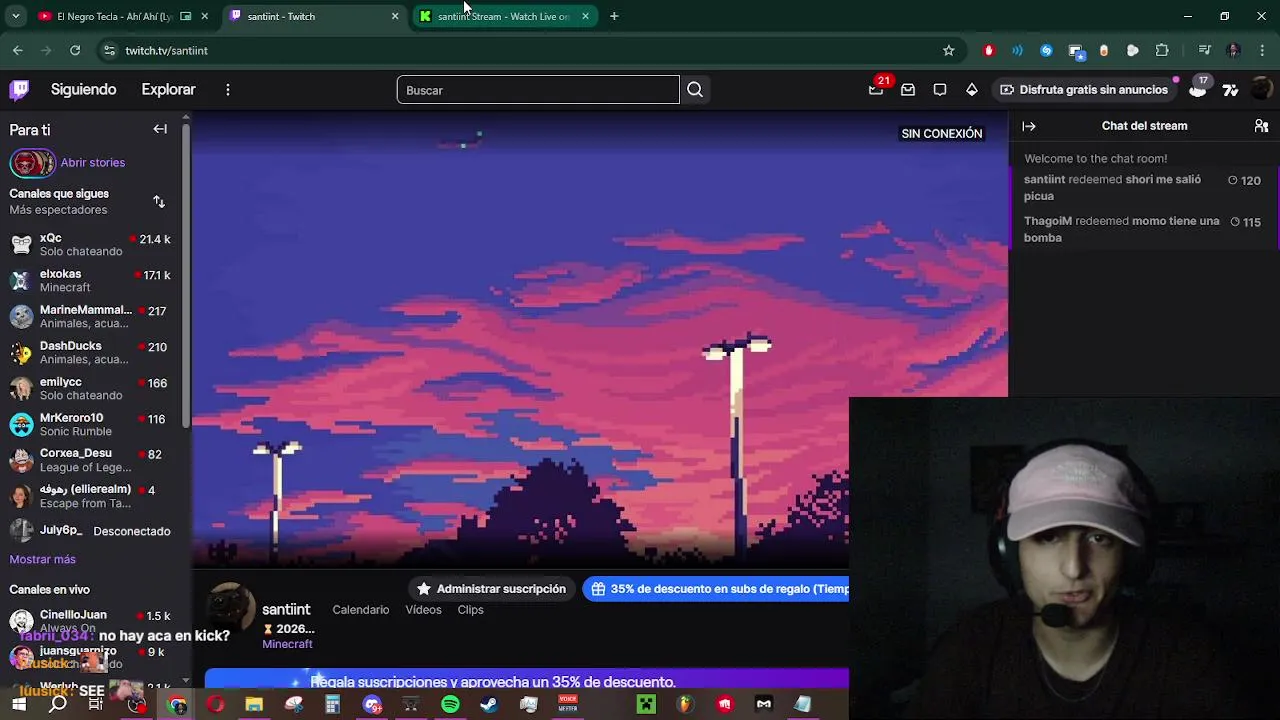
Task: Bookmark this page with the star
Action: click(x=948, y=50)
